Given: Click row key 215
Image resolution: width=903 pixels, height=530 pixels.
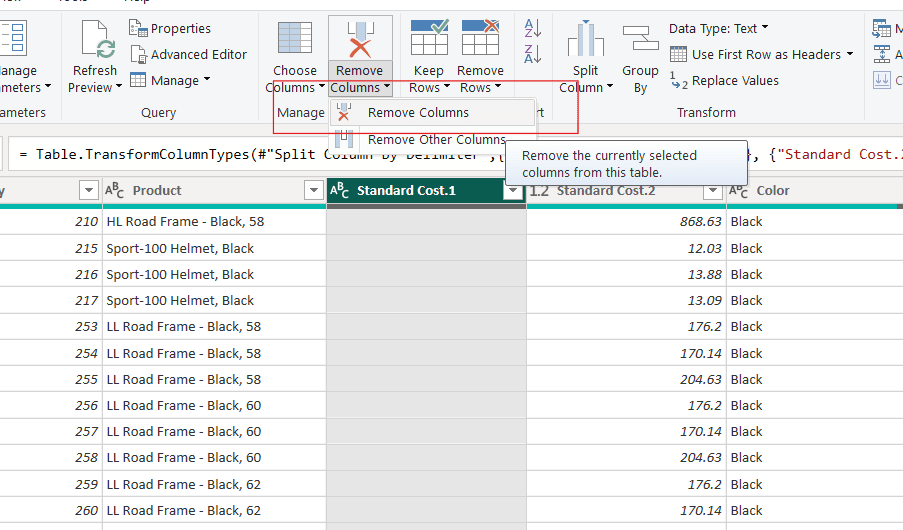Looking at the screenshot, I should 86,248.
